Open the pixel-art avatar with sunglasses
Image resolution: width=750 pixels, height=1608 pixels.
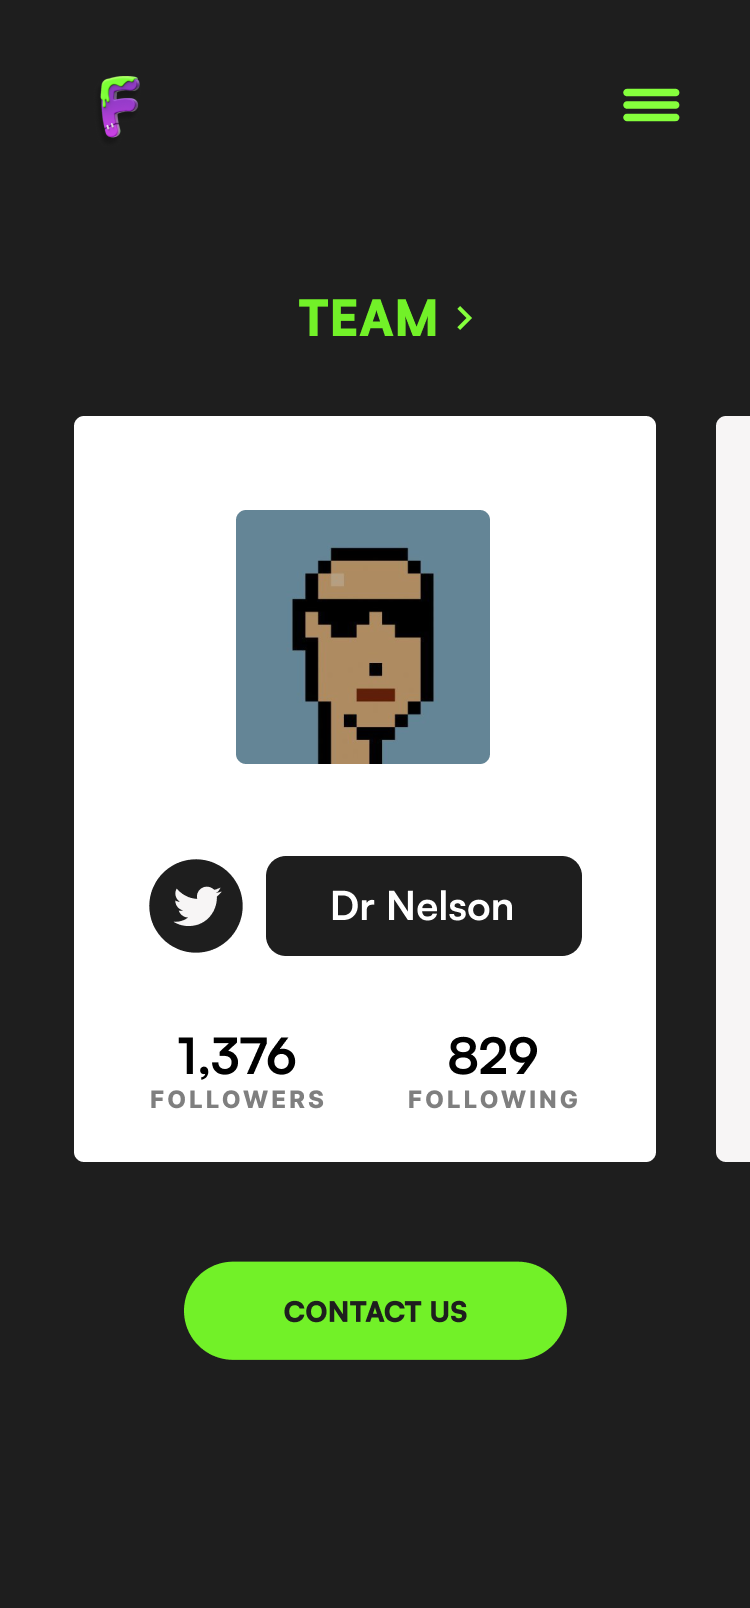point(363,637)
